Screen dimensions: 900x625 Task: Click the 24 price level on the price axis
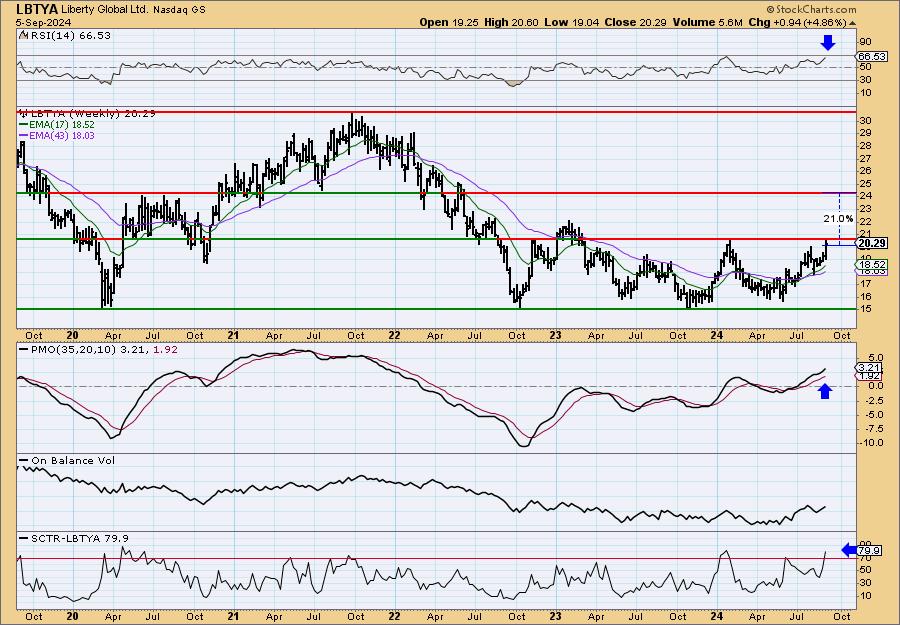[866, 196]
